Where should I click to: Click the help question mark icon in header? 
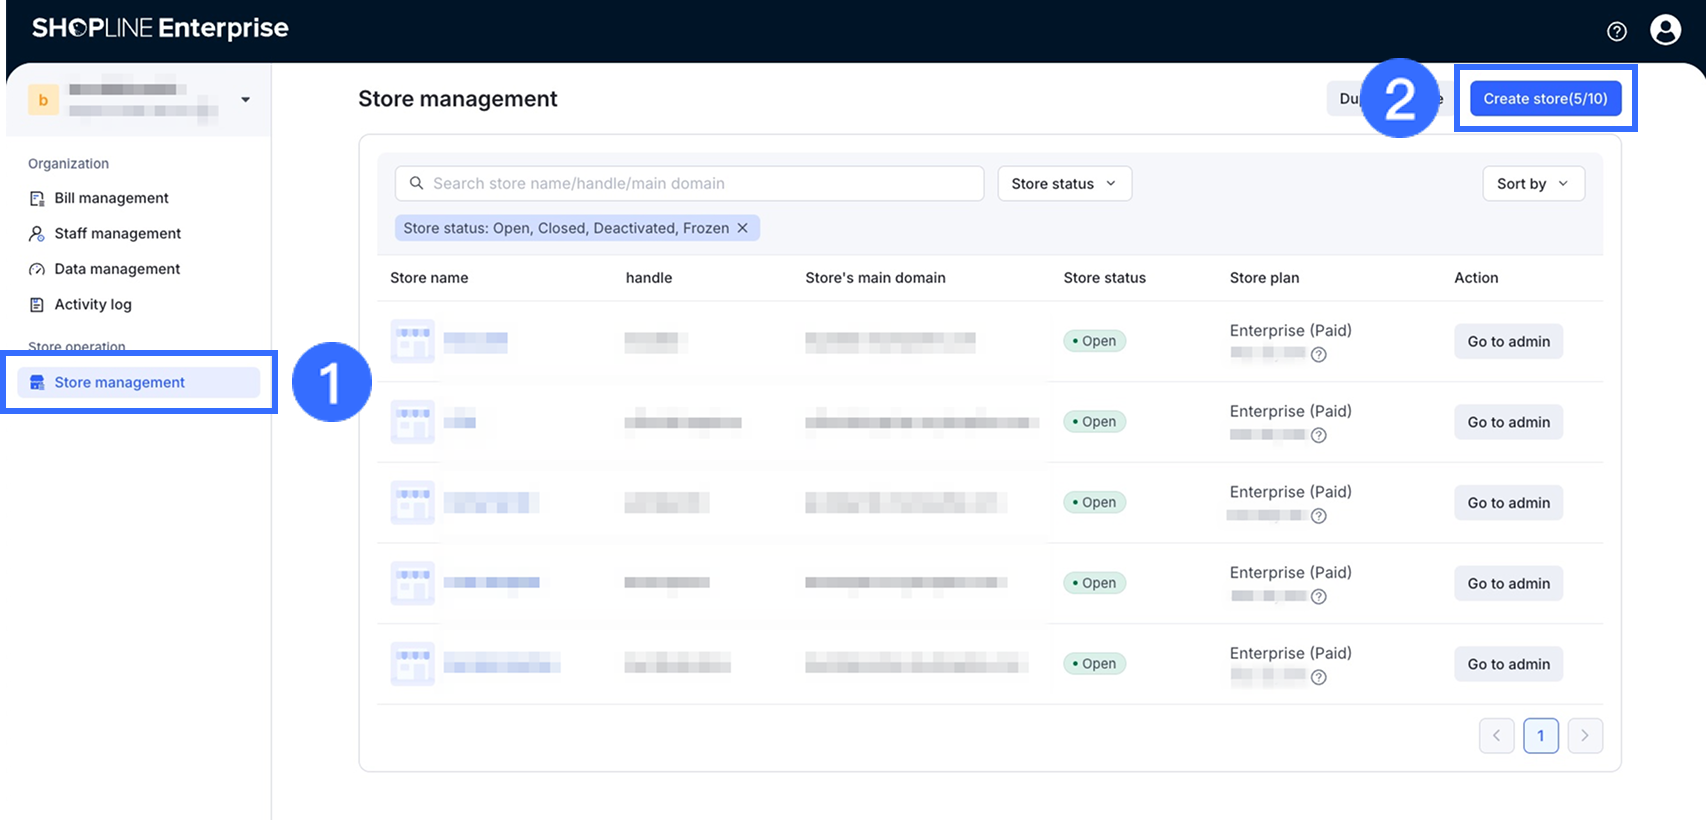pos(1616,31)
